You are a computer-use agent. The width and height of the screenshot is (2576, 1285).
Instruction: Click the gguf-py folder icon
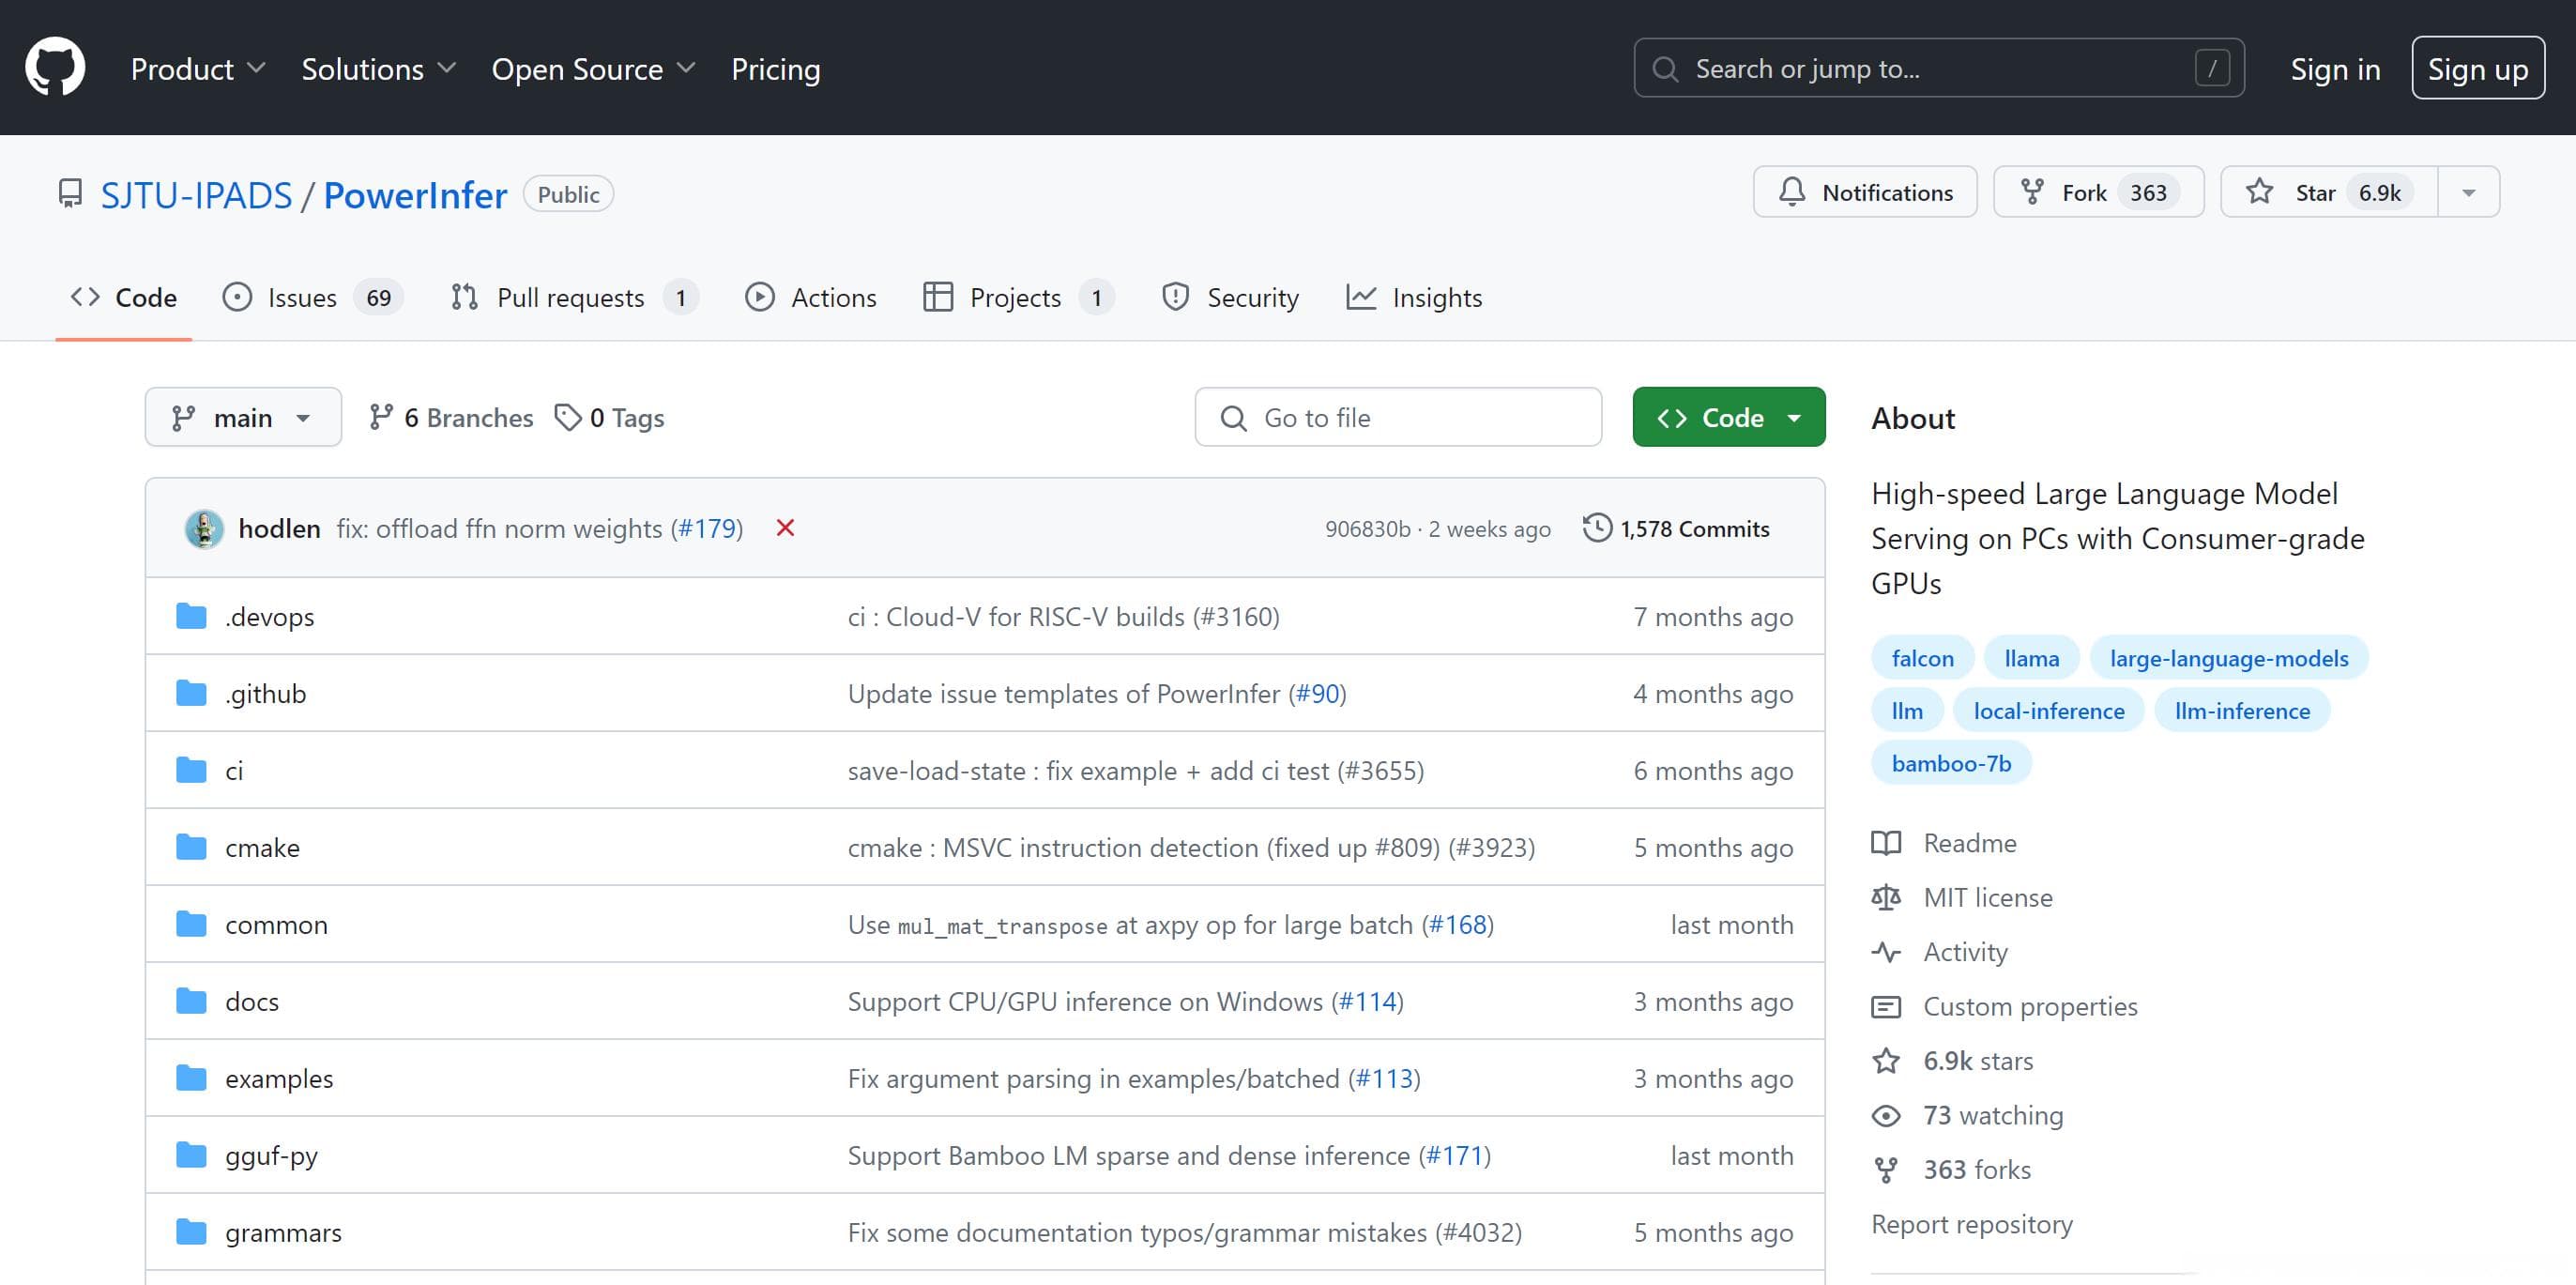pyautogui.click(x=191, y=1155)
